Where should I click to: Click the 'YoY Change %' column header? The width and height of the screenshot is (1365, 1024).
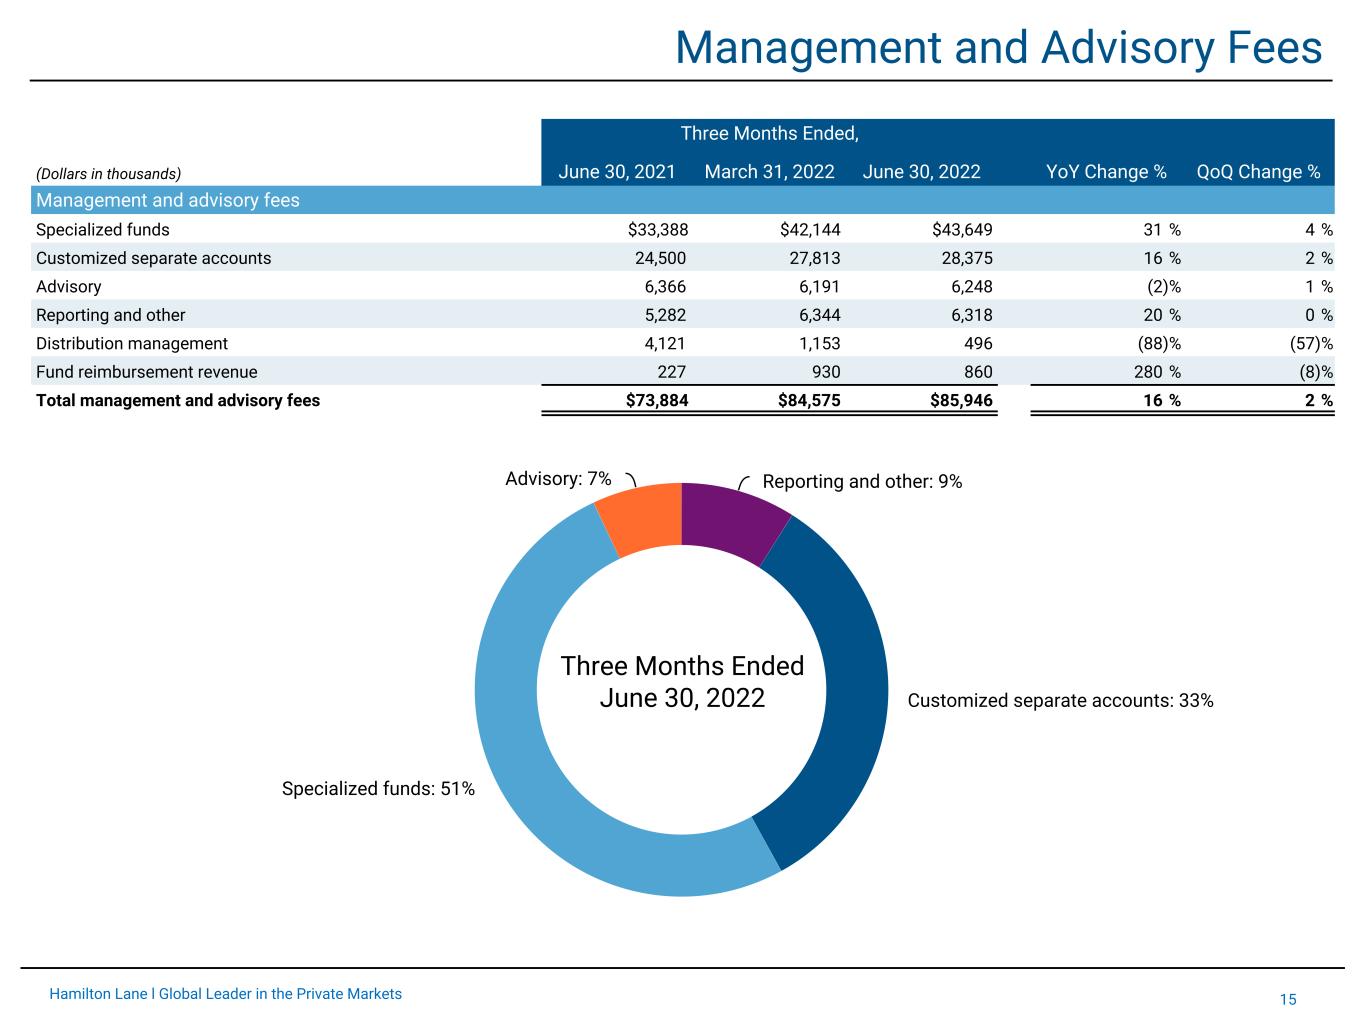coord(1106,172)
